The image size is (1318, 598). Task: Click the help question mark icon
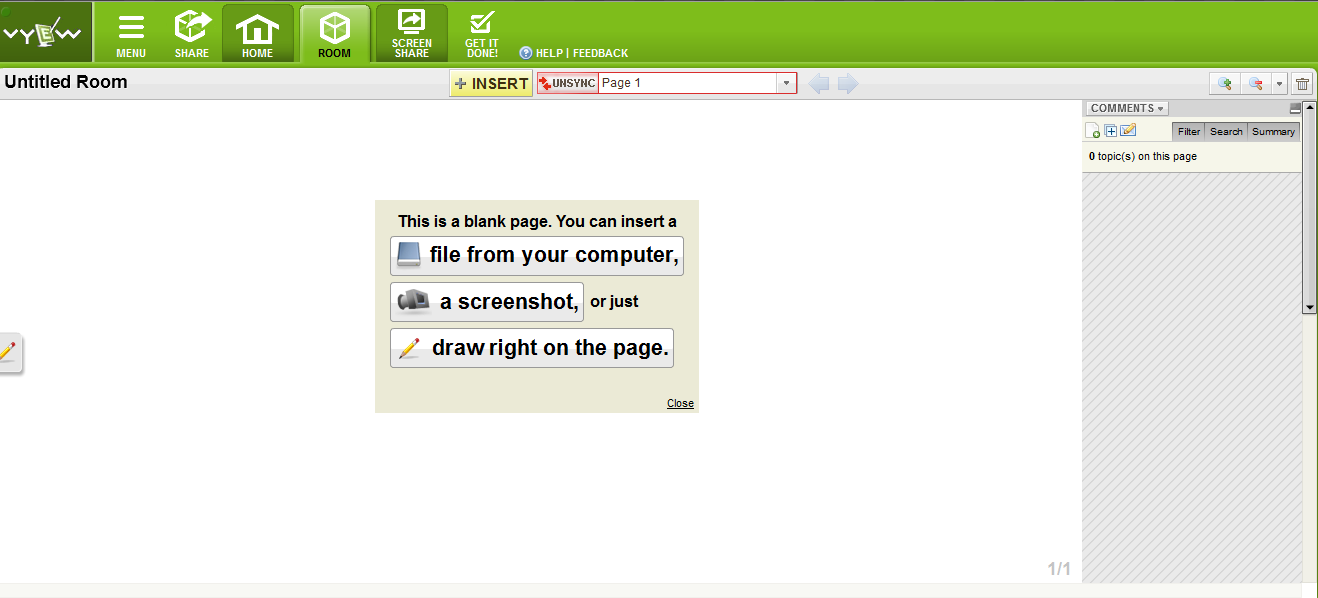coord(526,53)
